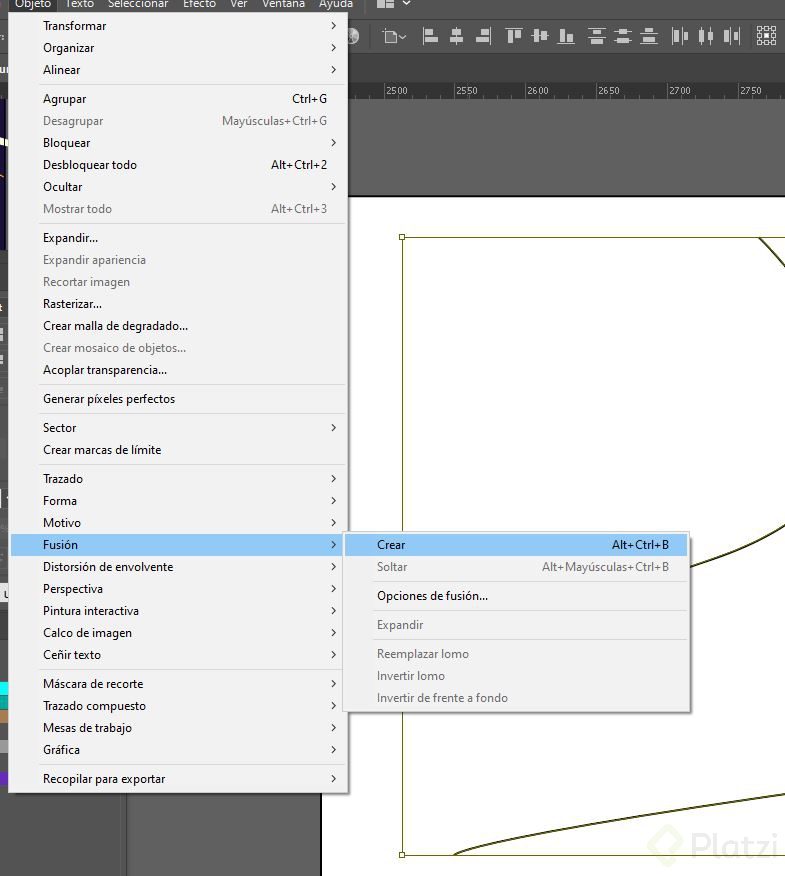Screen dimensions: 785x876
Task: Open the Efecto menu
Action: coord(199,4)
